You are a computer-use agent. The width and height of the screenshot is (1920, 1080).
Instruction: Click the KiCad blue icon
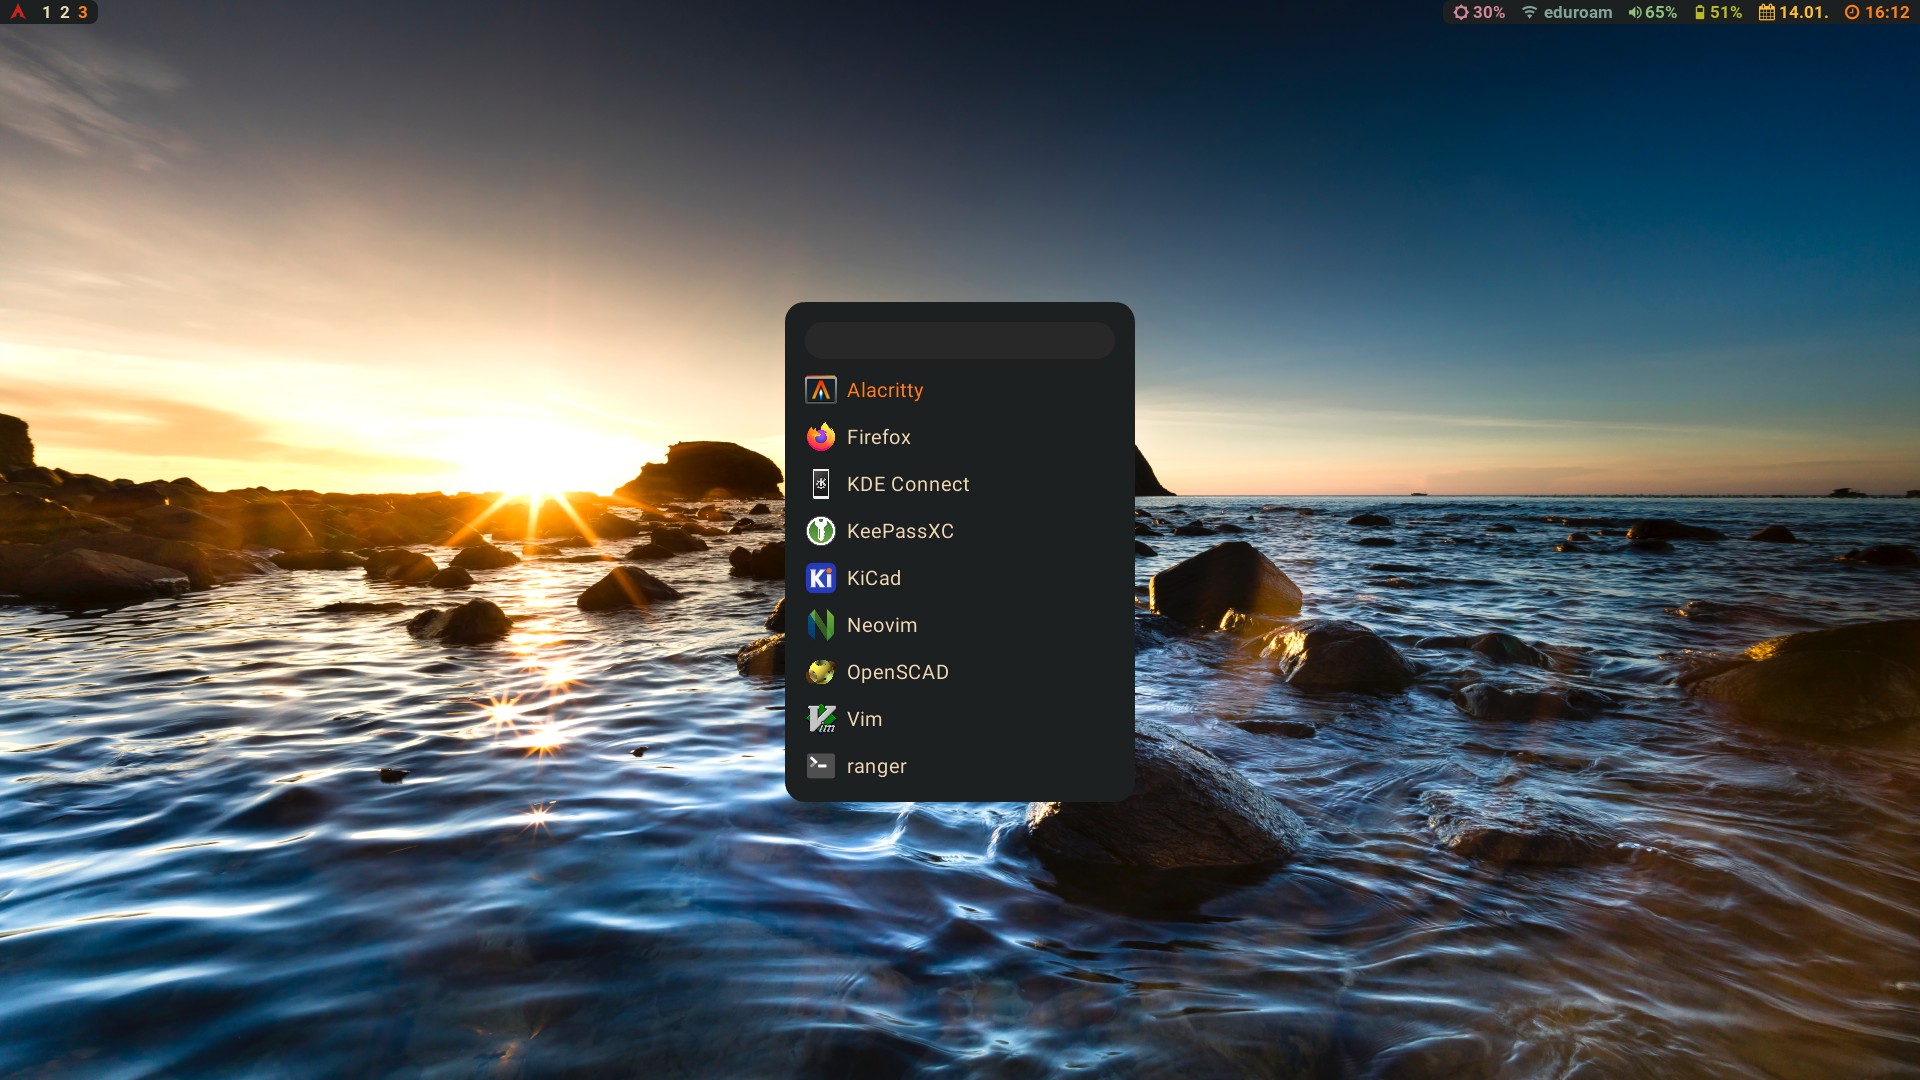point(820,578)
